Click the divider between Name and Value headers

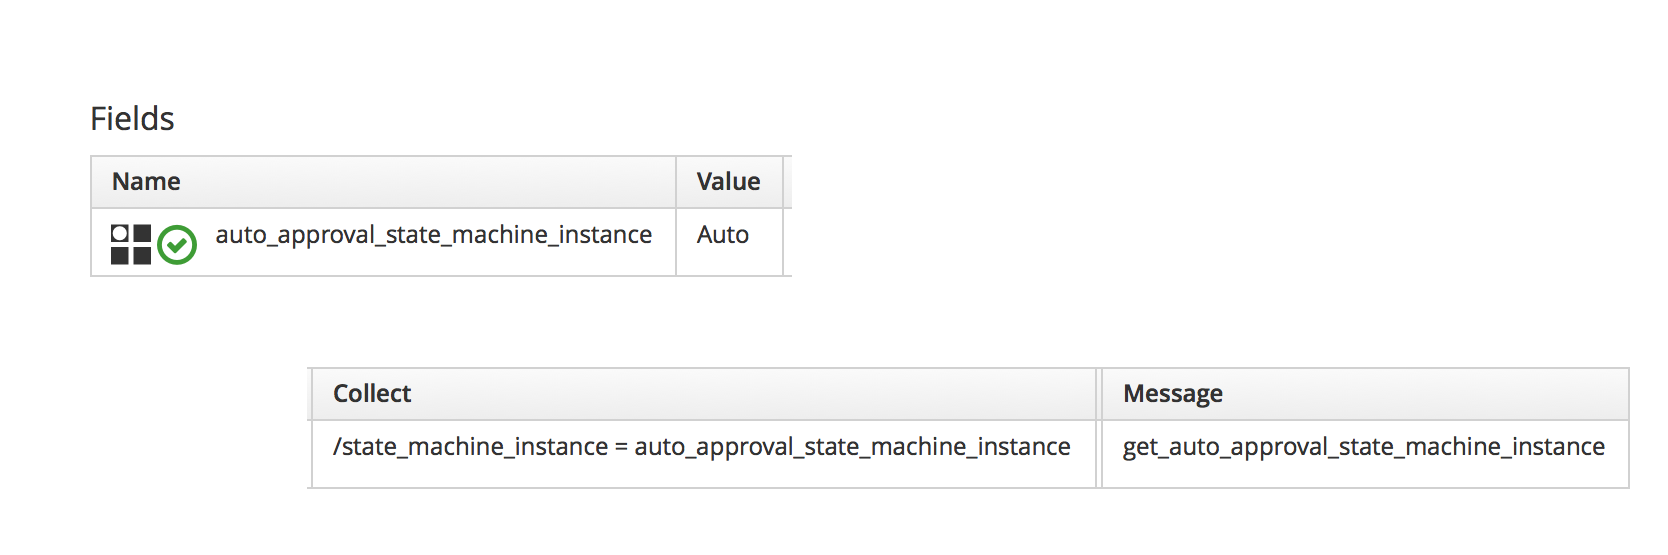tap(676, 182)
